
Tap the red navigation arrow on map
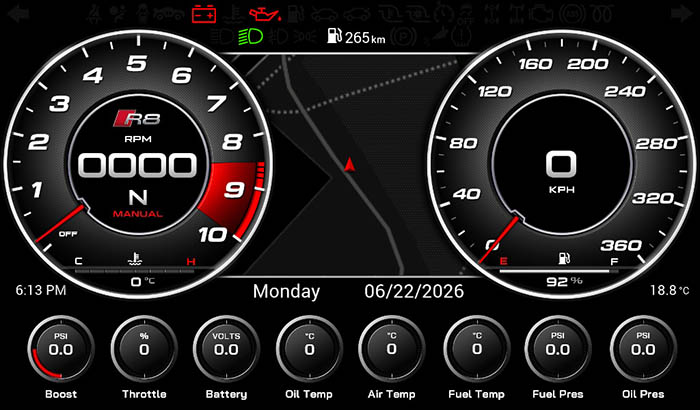click(x=350, y=164)
